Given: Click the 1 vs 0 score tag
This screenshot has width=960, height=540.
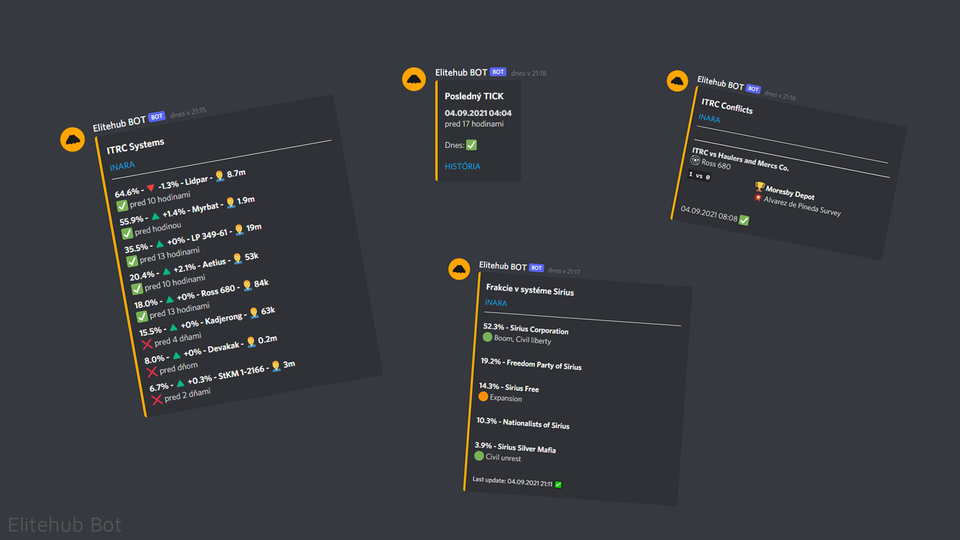Looking at the screenshot, I should coord(699,176).
